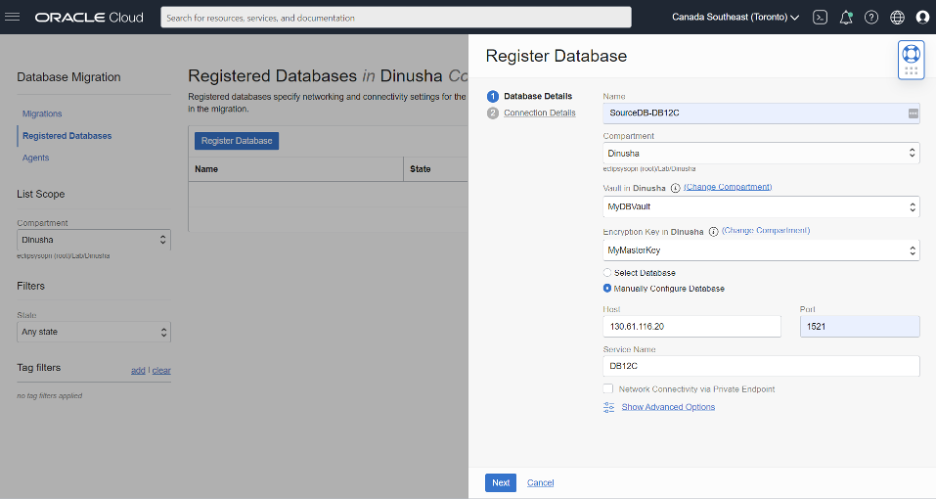Screen dimensions: 936x500
Task: Select the Select Database radio option
Action: point(607,273)
